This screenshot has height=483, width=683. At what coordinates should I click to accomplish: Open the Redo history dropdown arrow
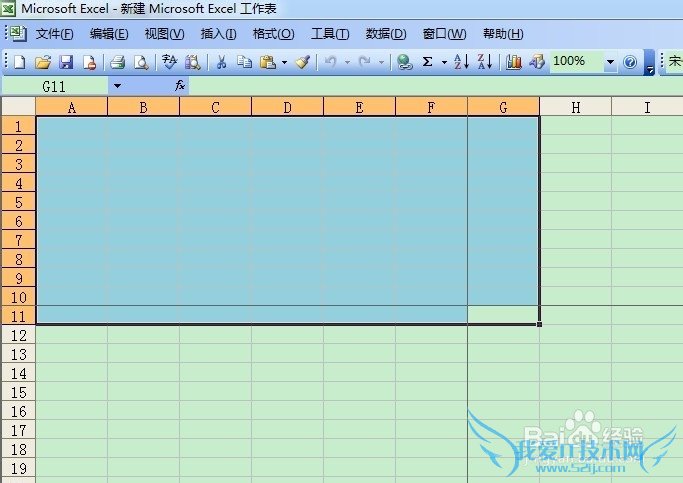point(381,63)
